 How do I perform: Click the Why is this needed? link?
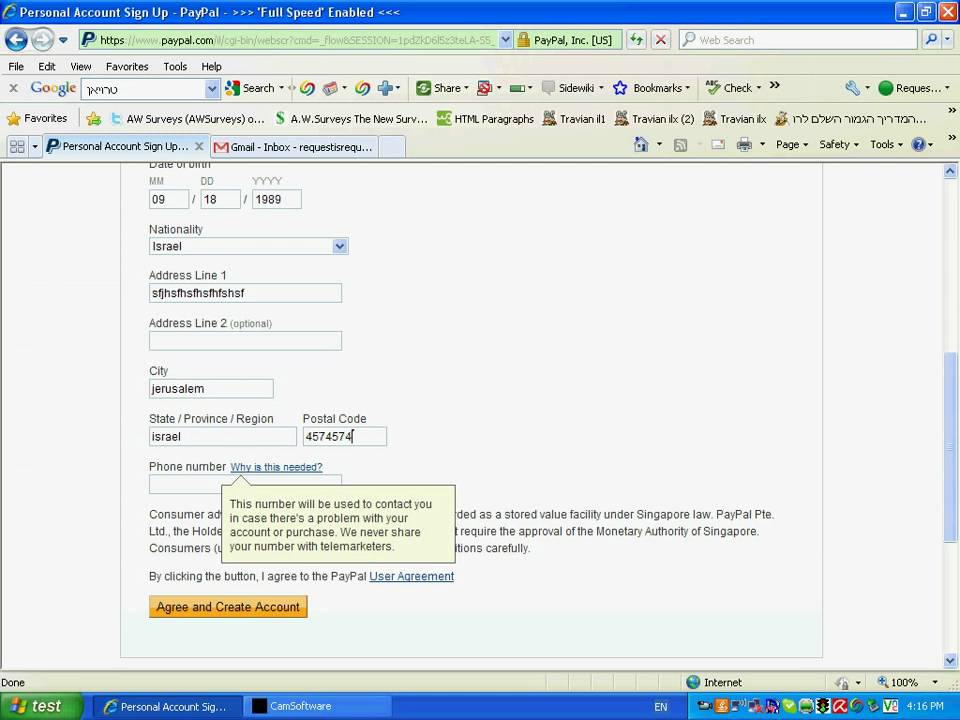(x=276, y=467)
